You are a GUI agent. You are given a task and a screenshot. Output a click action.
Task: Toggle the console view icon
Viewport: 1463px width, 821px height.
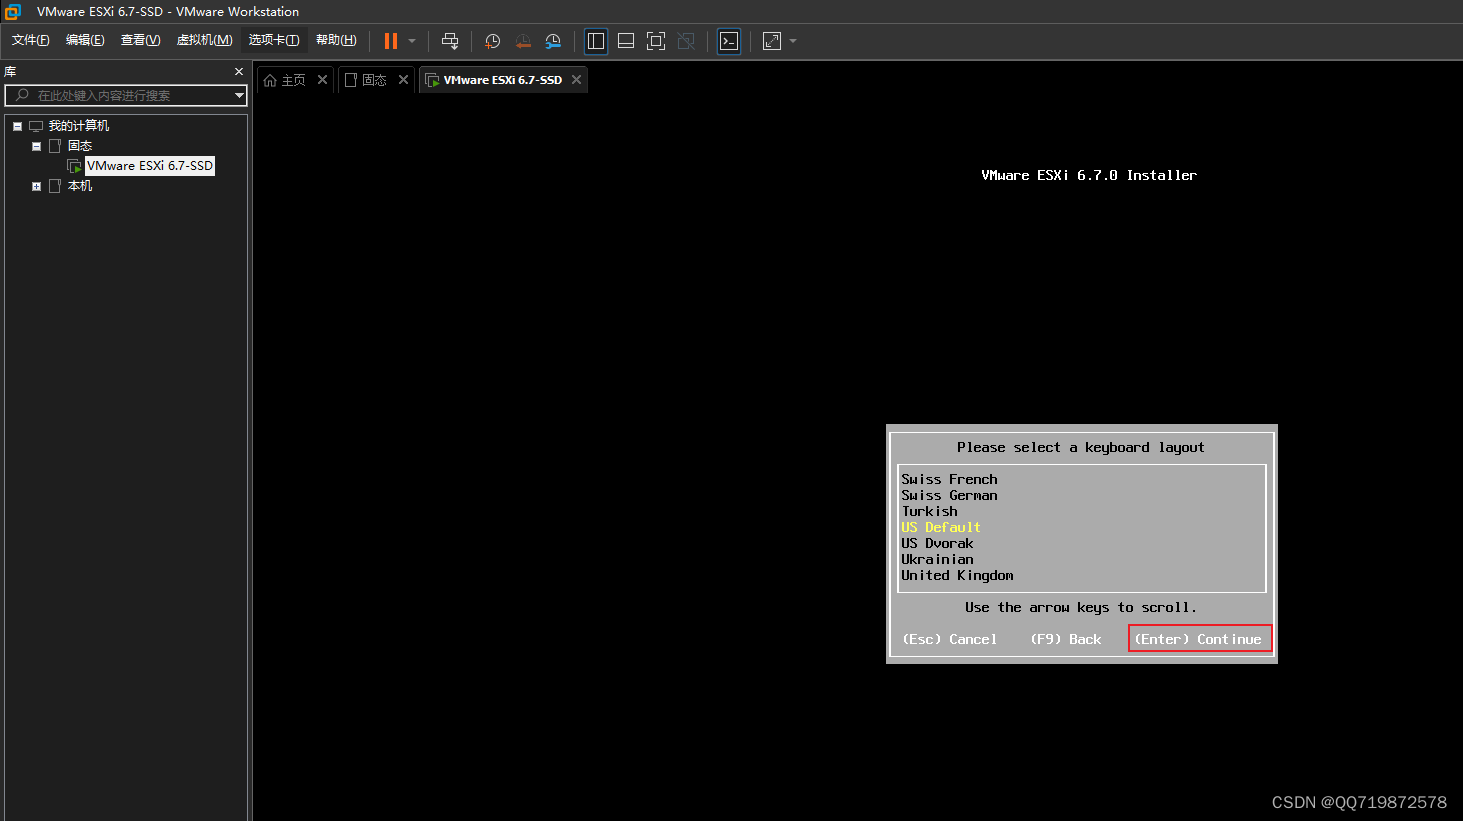(729, 41)
